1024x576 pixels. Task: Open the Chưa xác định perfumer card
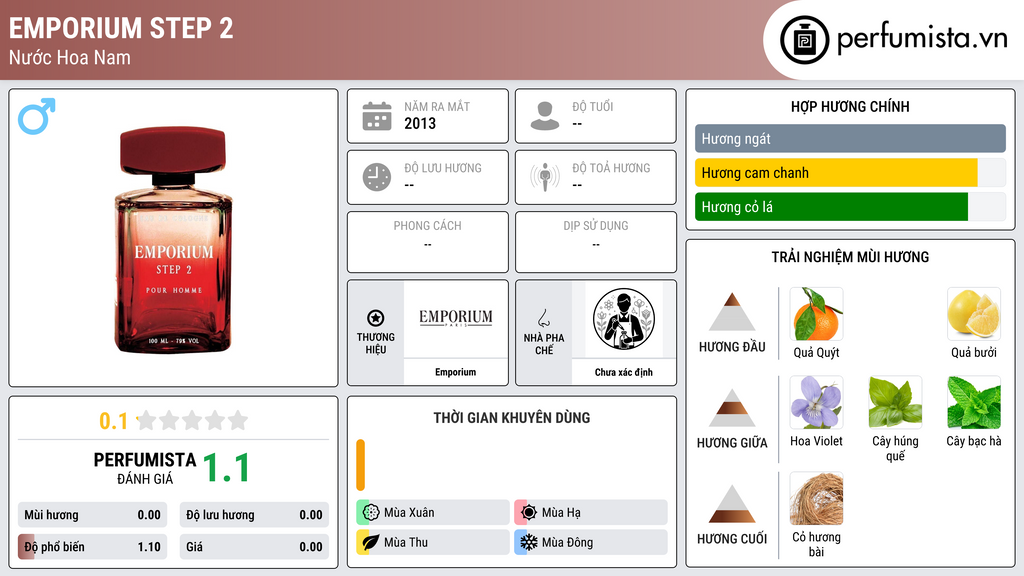pos(624,333)
